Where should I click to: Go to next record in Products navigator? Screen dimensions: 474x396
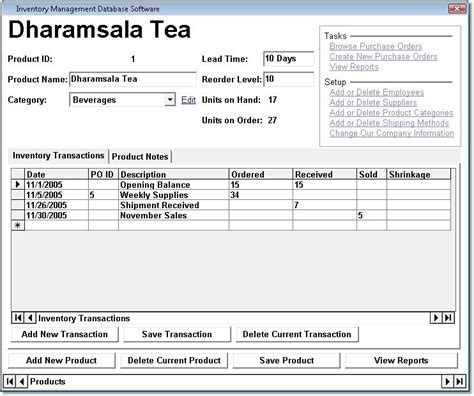pos(447,381)
